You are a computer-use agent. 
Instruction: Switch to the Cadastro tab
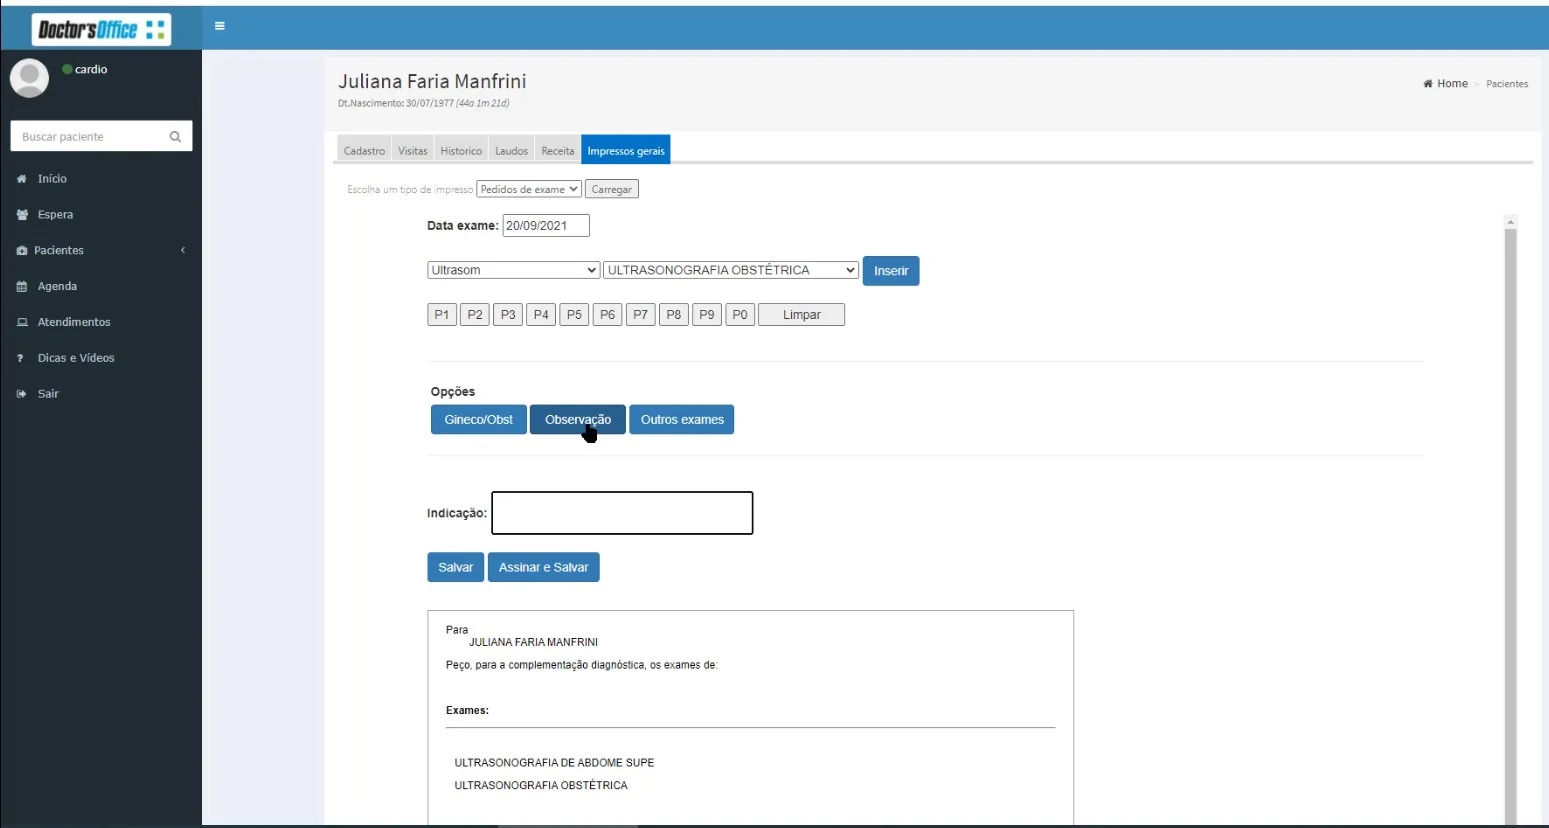pos(364,151)
